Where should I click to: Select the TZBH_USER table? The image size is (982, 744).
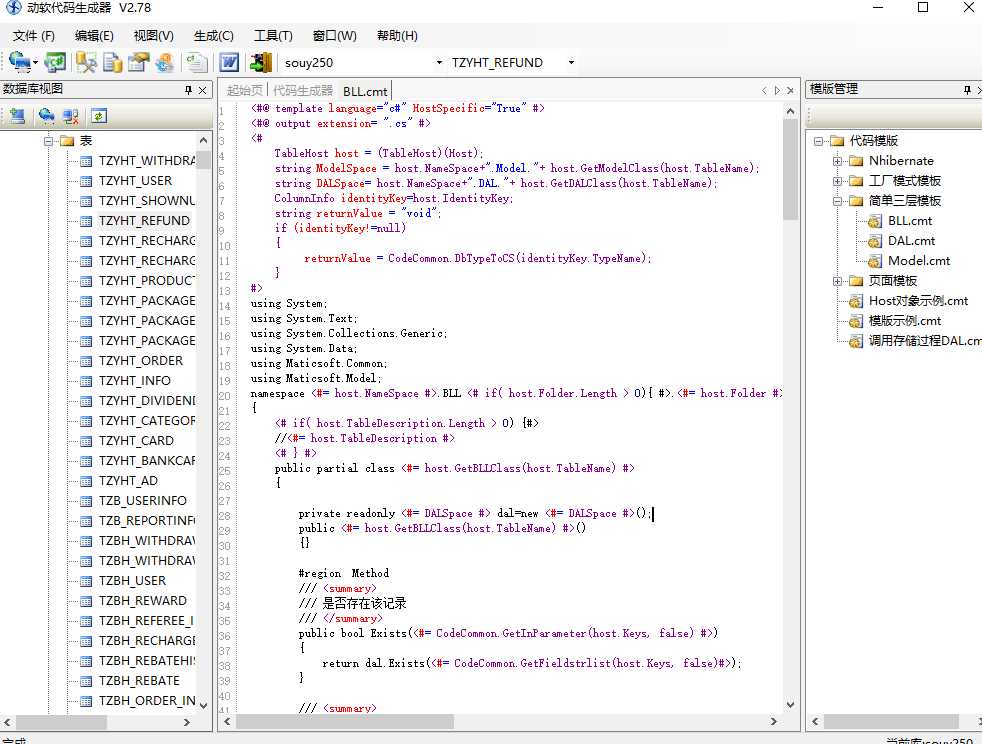pyautogui.click(x=132, y=581)
